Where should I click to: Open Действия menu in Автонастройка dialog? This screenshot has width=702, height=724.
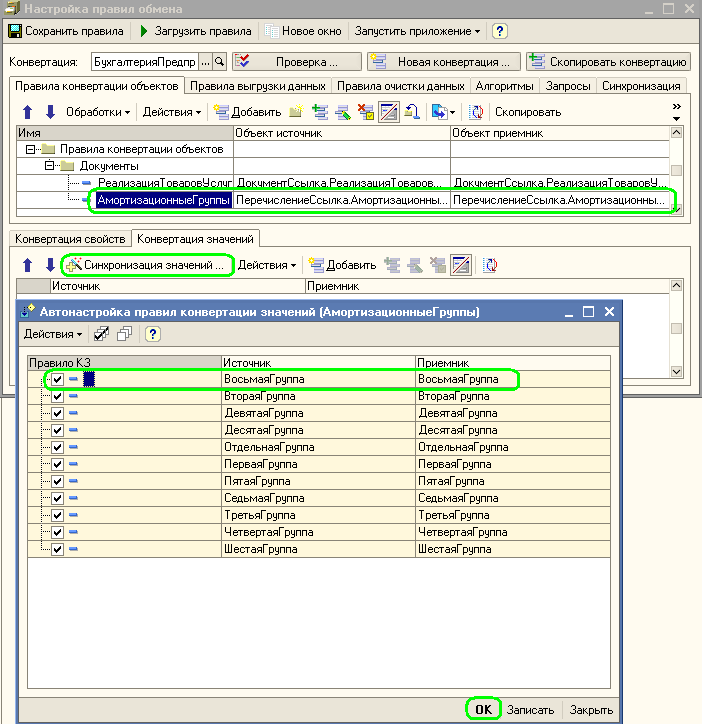point(53,334)
